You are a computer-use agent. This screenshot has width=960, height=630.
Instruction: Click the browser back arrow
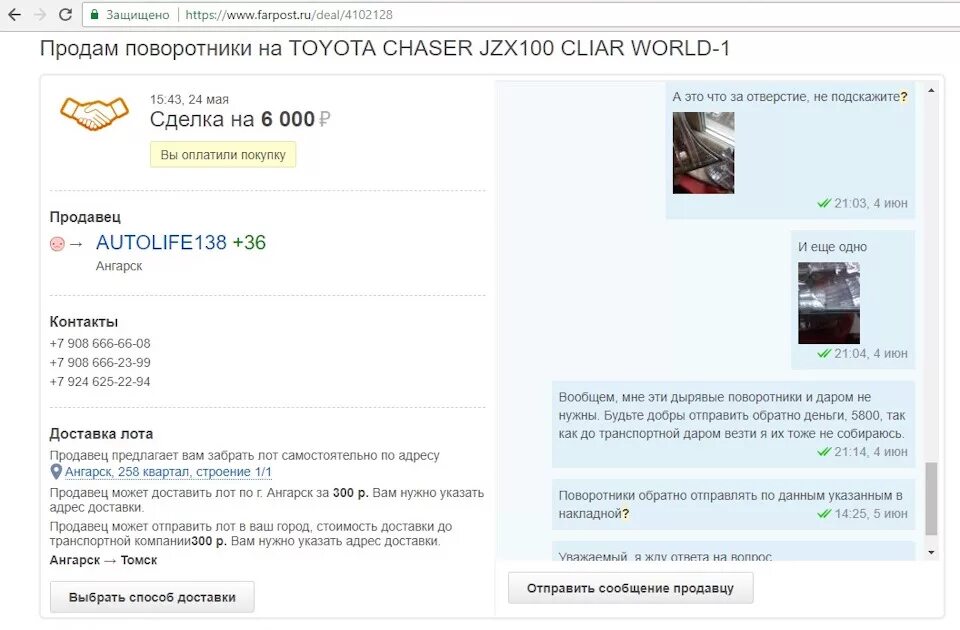pyautogui.click(x=14, y=14)
